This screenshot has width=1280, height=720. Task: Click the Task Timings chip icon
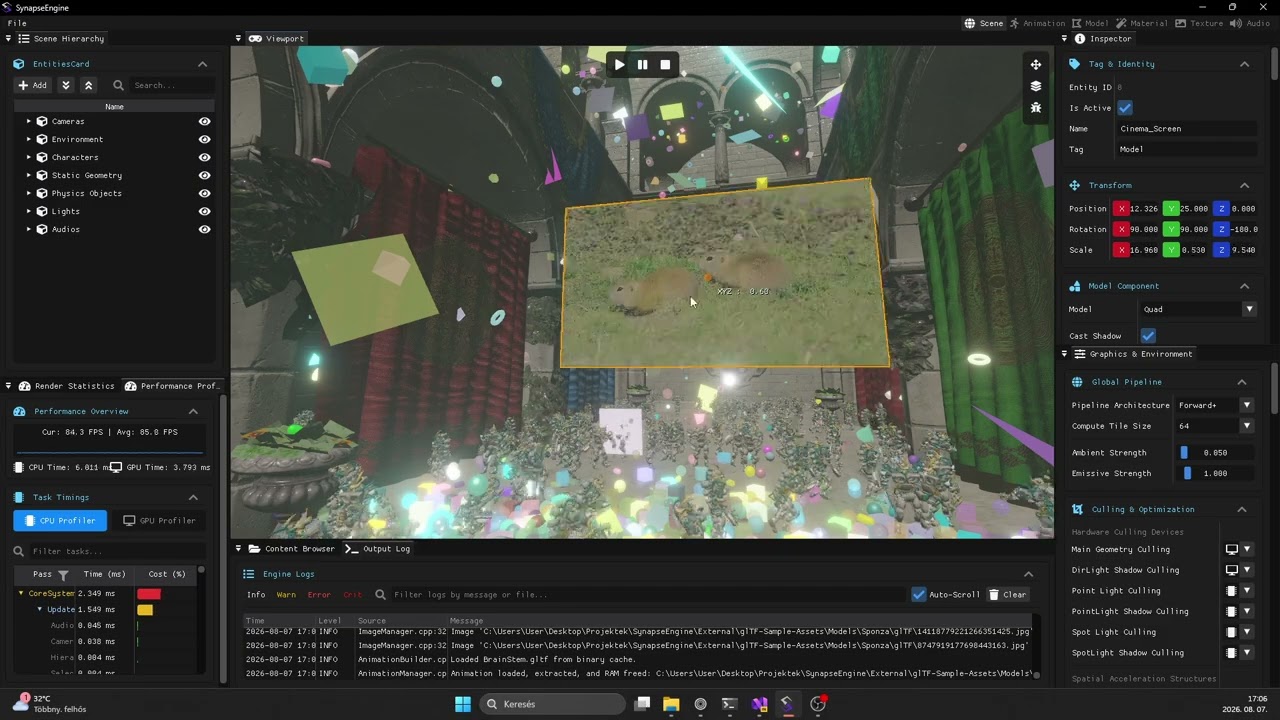(19, 497)
